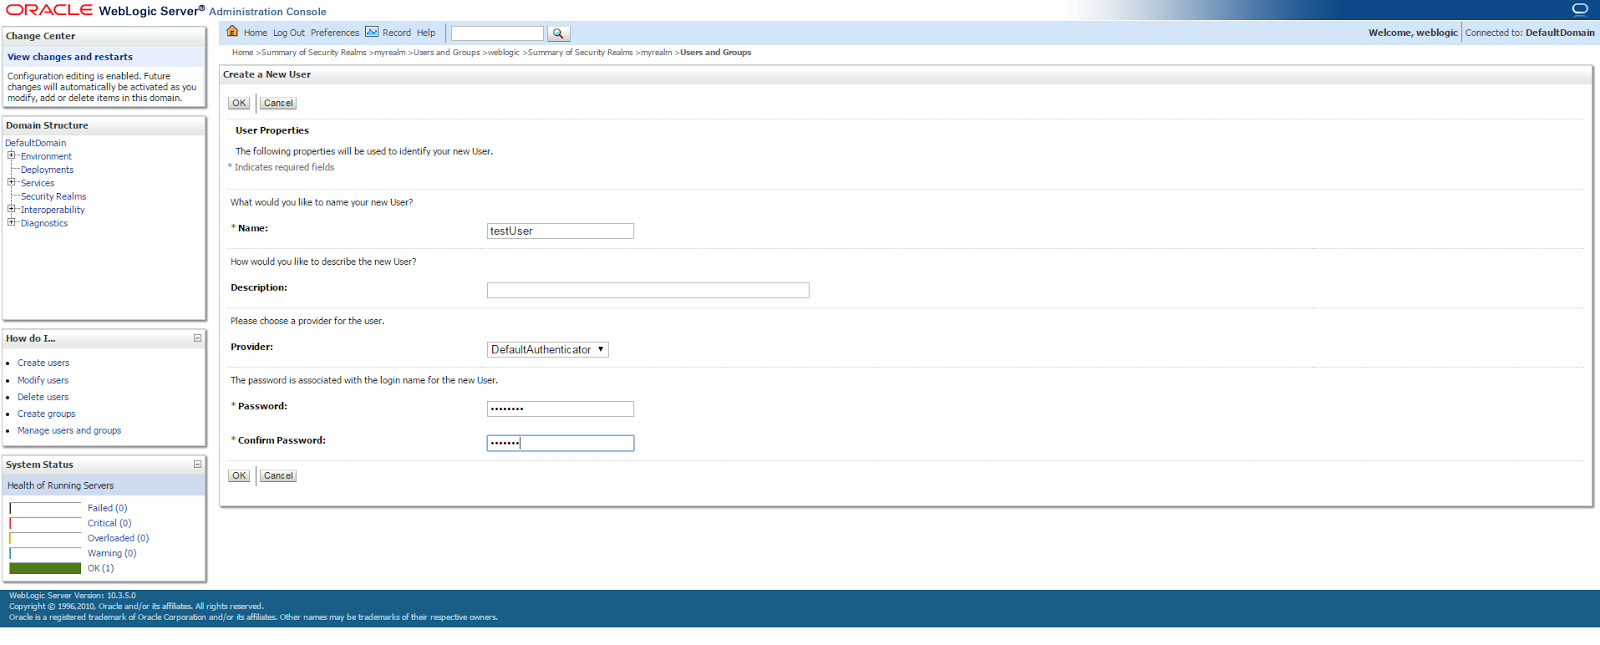Click Cancel button above User Properties
The image size is (1600, 645).
[x=278, y=103]
